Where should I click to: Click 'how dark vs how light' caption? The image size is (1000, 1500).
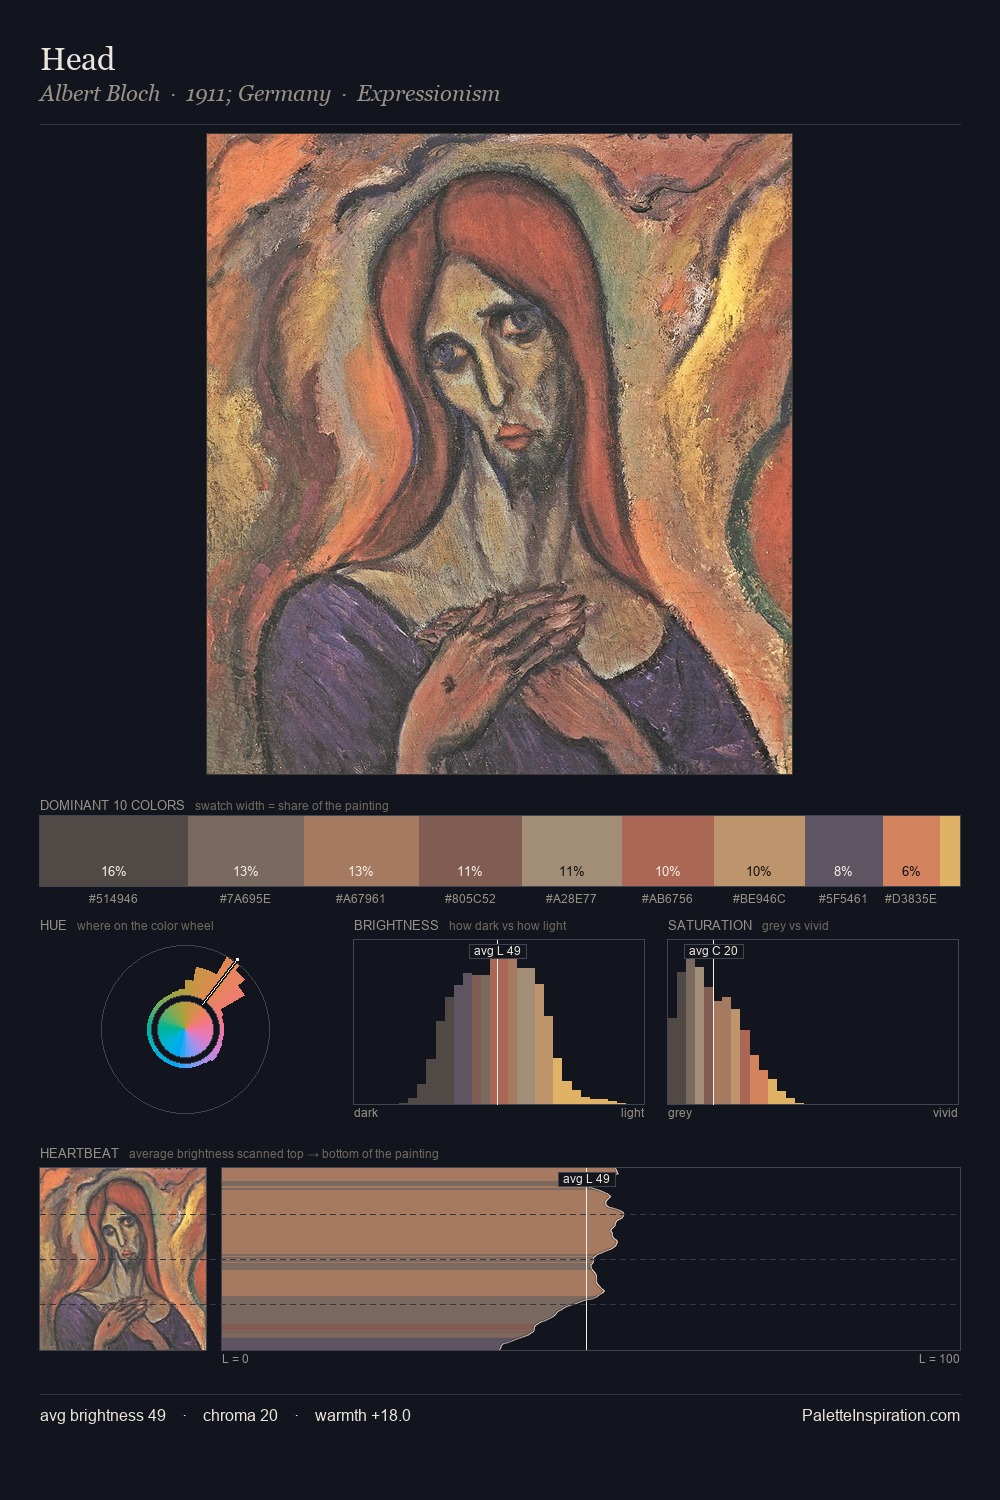coord(508,926)
